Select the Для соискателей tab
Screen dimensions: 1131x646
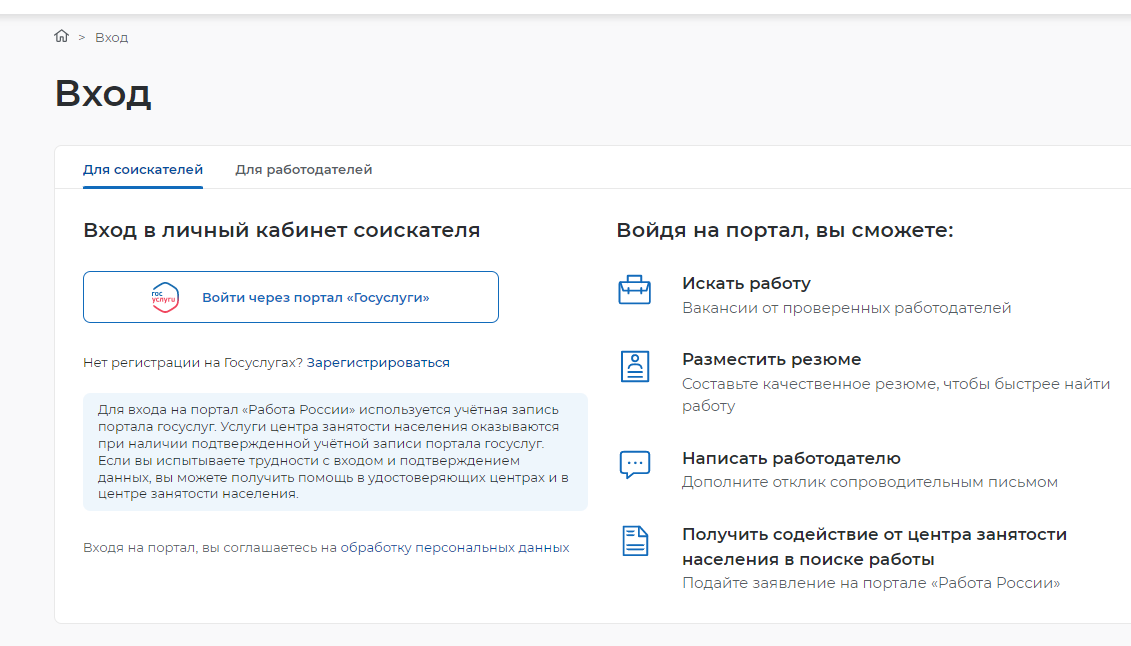tap(143, 170)
